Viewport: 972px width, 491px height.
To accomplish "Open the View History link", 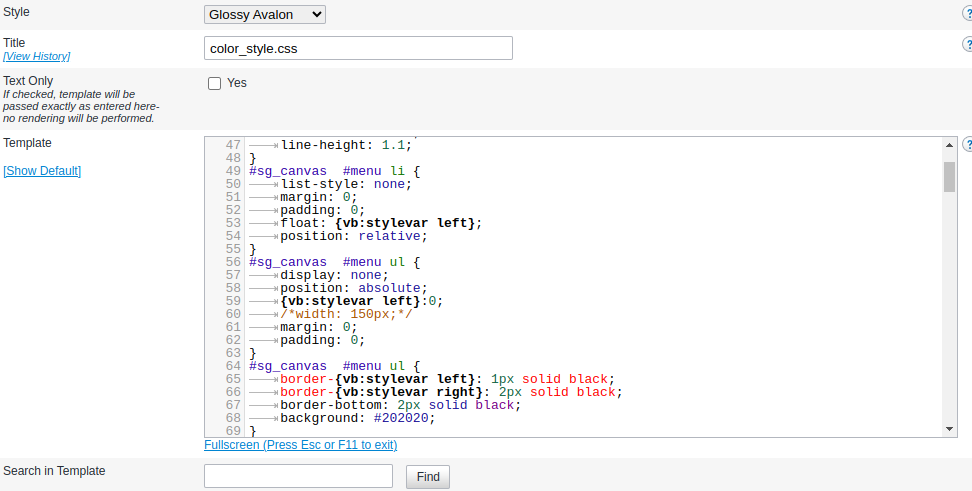I will (37, 56).
